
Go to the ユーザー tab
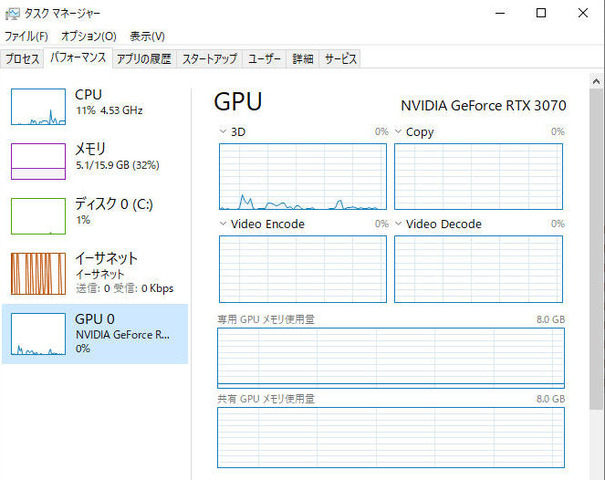[x=264, y=59]
